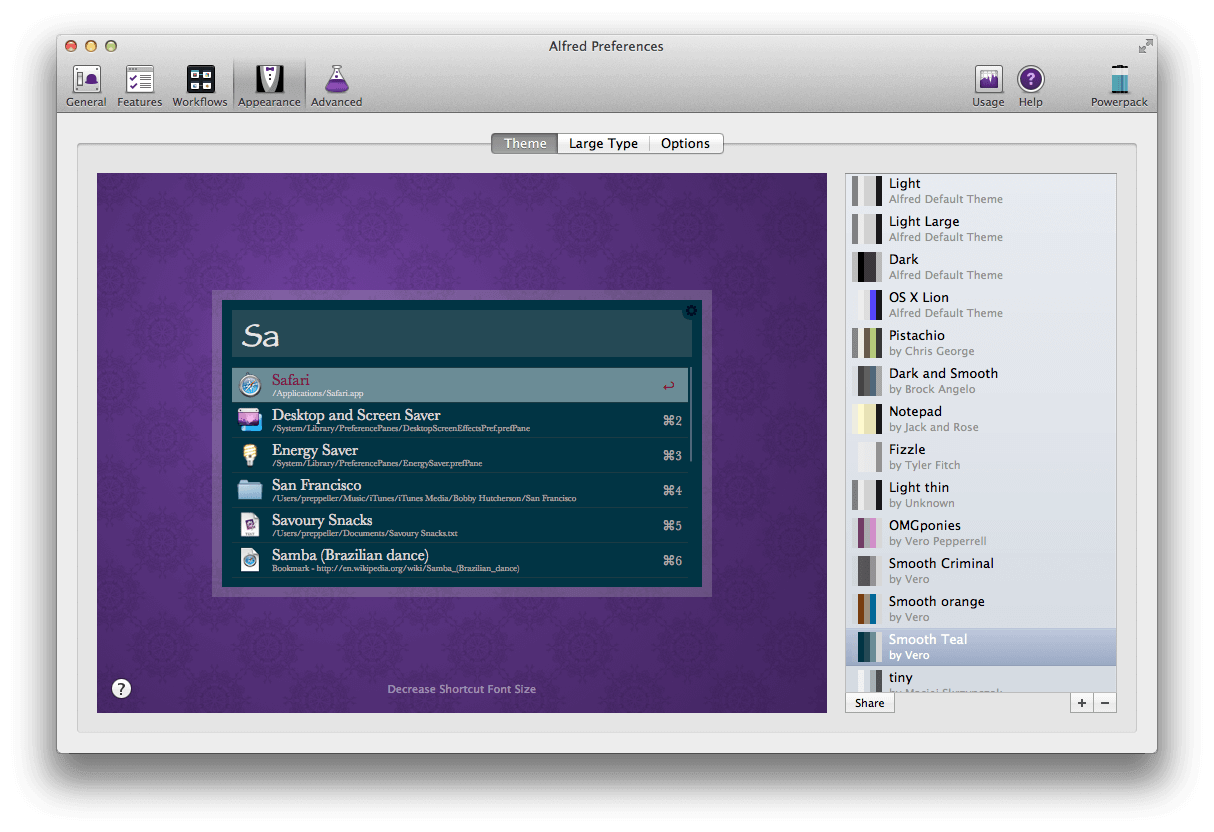Screen dimensions: 1214x832
Task: Click the Help question mark icon
Action: [x=1031, y=84]
